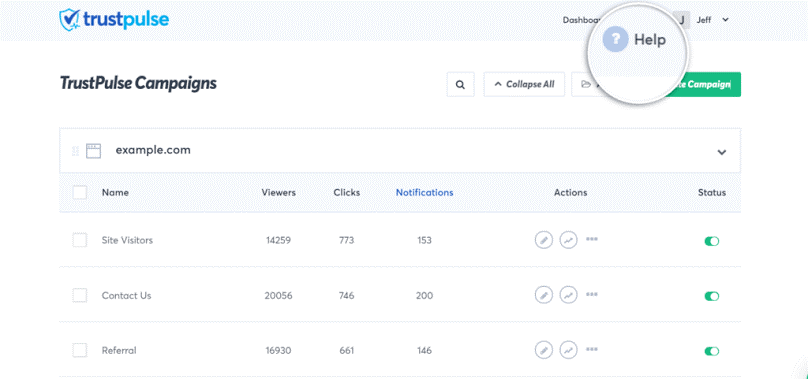View analytics for Contact Us campaign

[x=568, y=295]
